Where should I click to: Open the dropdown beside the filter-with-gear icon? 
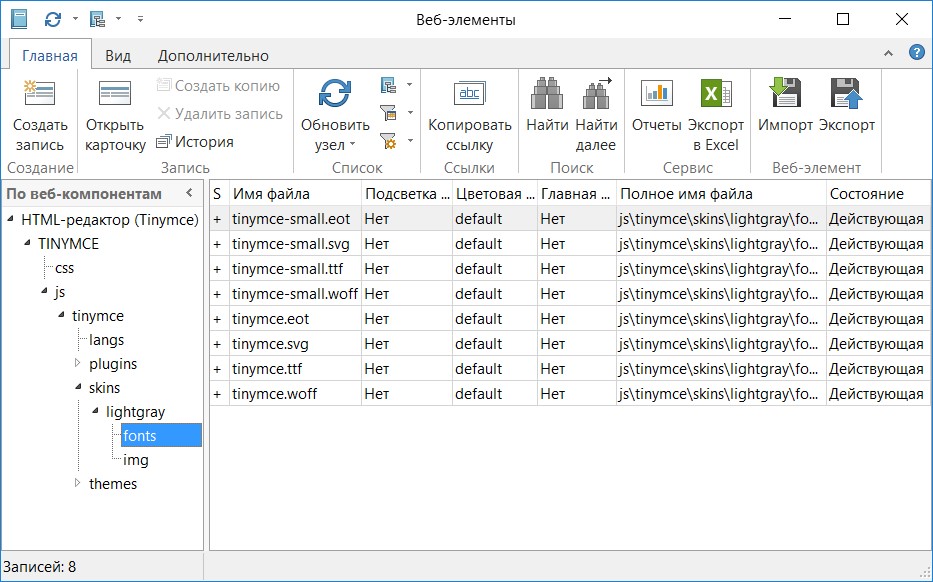[409, 141]
